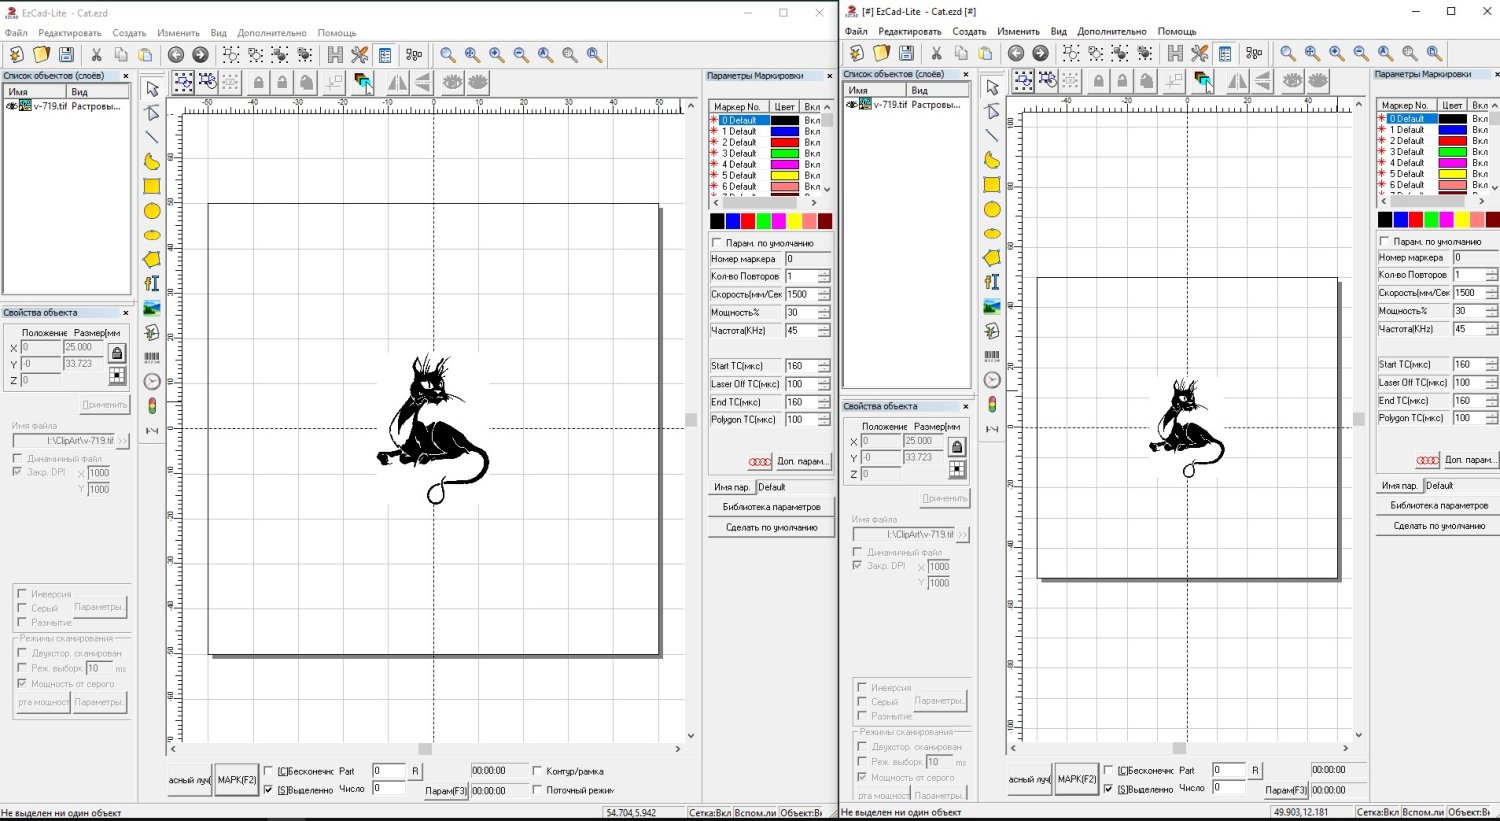
Task: Select the Pick pointer tool in left window
Action: [152, 88]
